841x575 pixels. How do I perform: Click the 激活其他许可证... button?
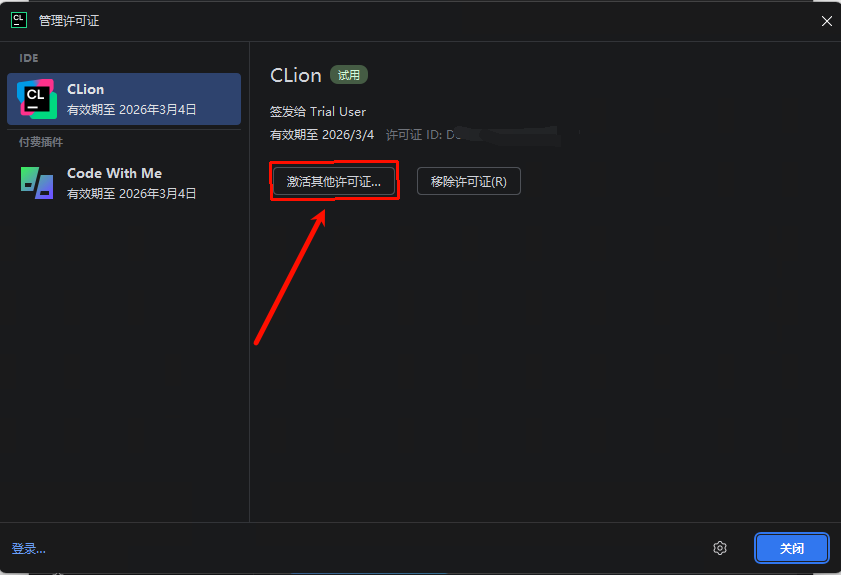[x=334, y=181]
